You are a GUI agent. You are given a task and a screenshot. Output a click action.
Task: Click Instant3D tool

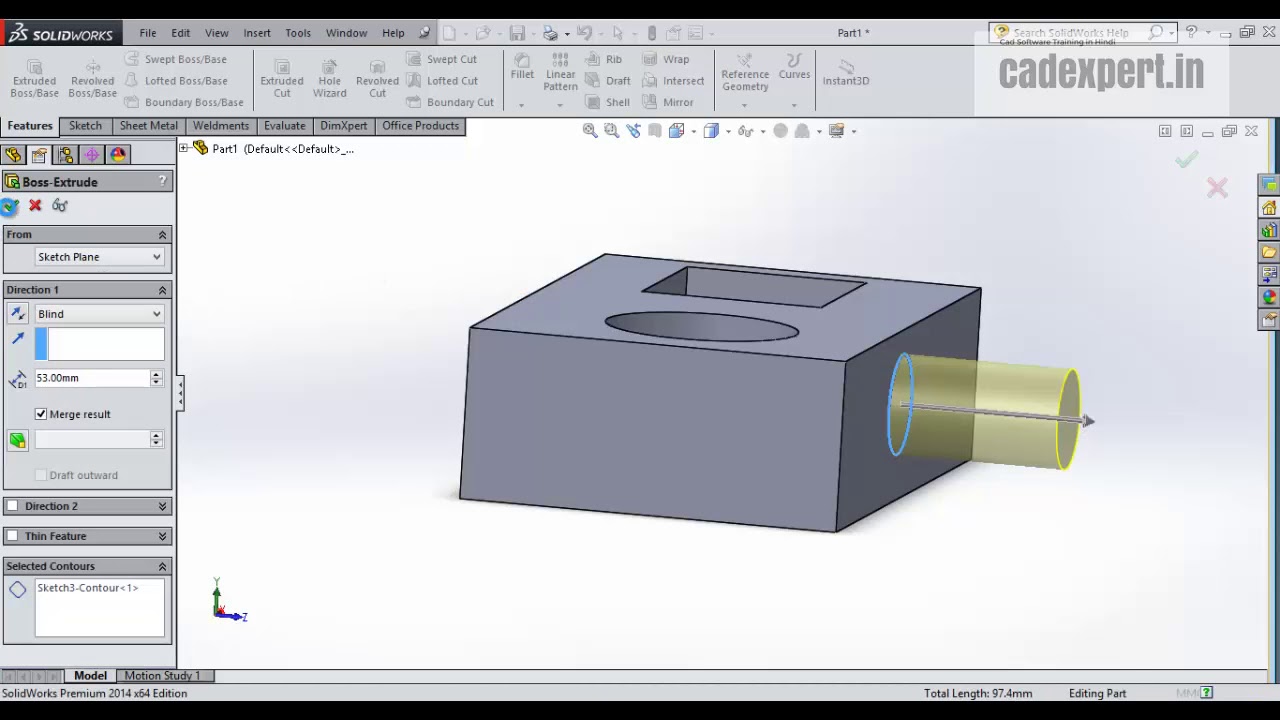[846, 72]
